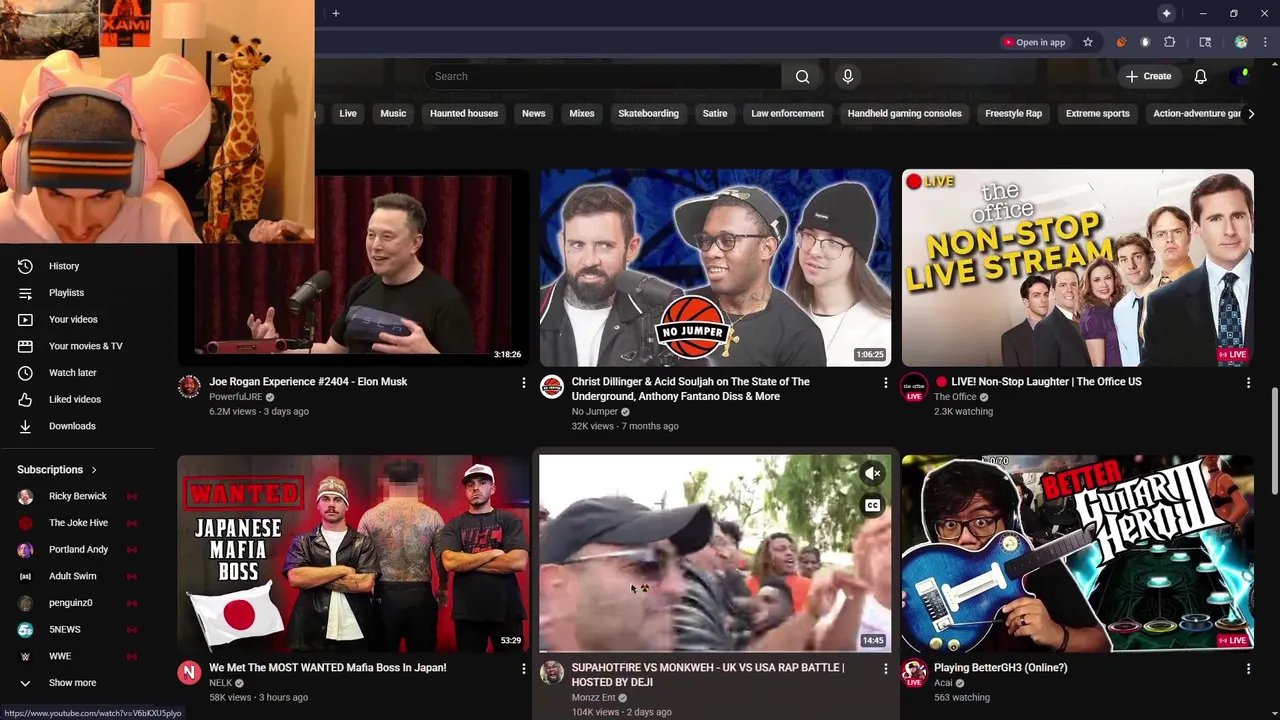The height and width of the screenshot is (720, 1280).
Task: Select the Music filter chip
Action: pos(393,114)
